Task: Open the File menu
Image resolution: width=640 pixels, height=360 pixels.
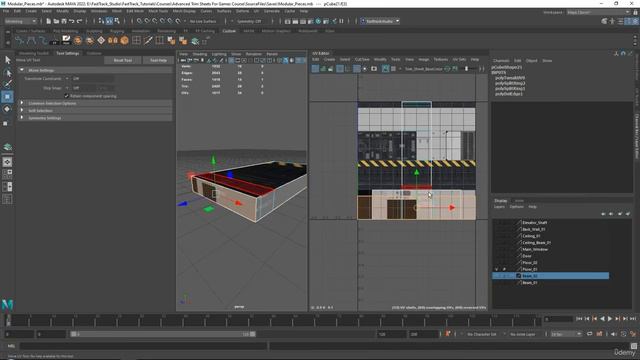Action: [6, 11]
